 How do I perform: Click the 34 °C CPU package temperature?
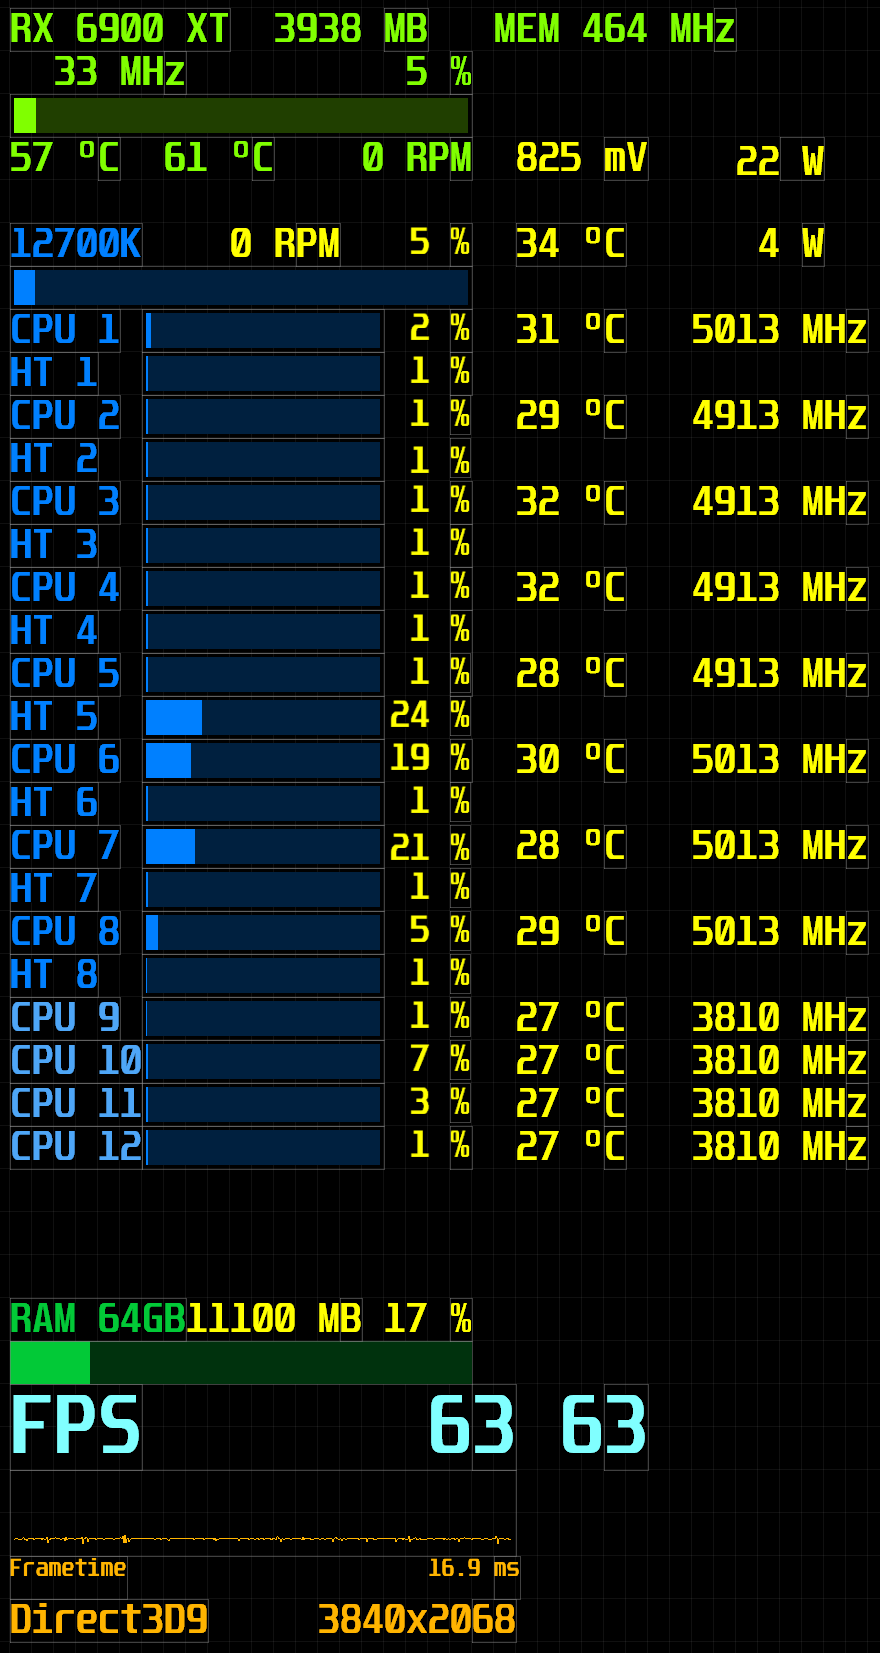tap(571, 244)
